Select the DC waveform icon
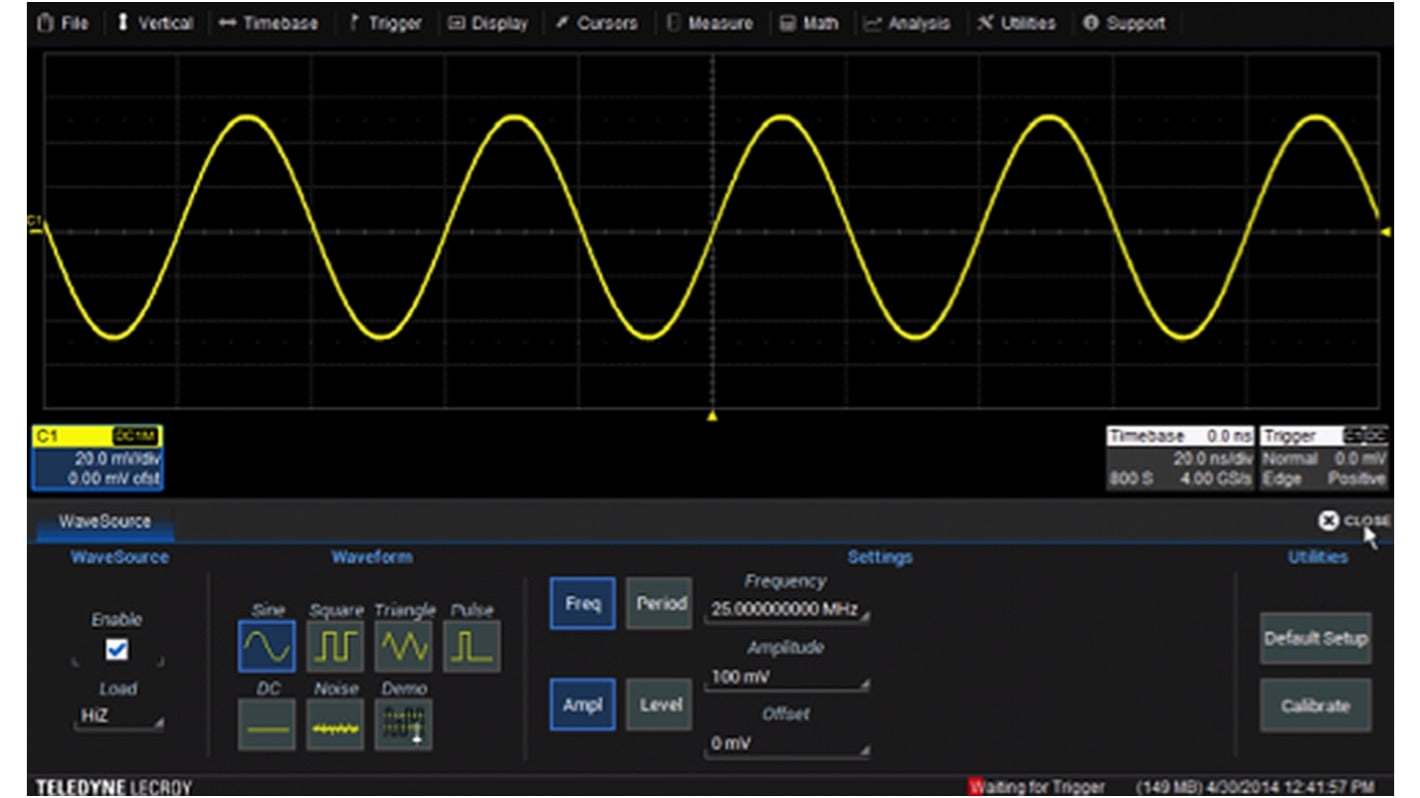 pos(267,724)
